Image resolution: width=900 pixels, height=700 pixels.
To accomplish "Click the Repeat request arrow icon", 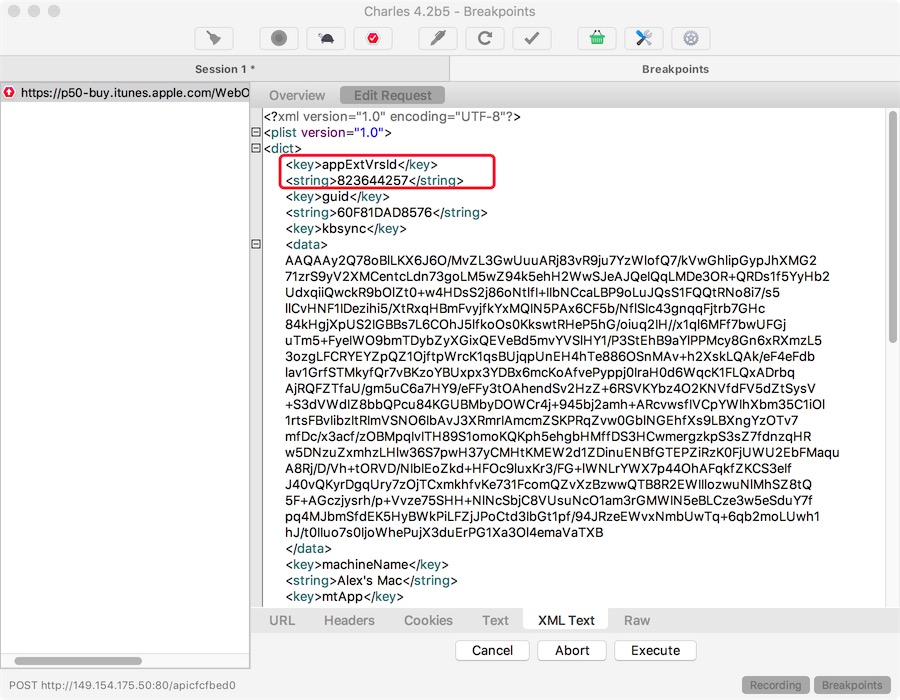I will pos(485,38).
